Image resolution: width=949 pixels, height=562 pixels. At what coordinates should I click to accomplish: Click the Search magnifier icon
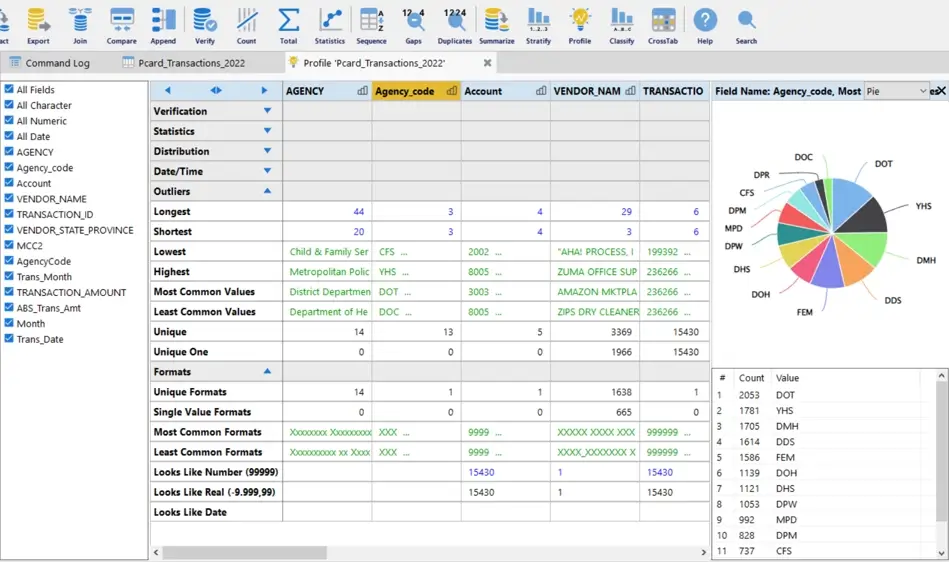(746, 25)
